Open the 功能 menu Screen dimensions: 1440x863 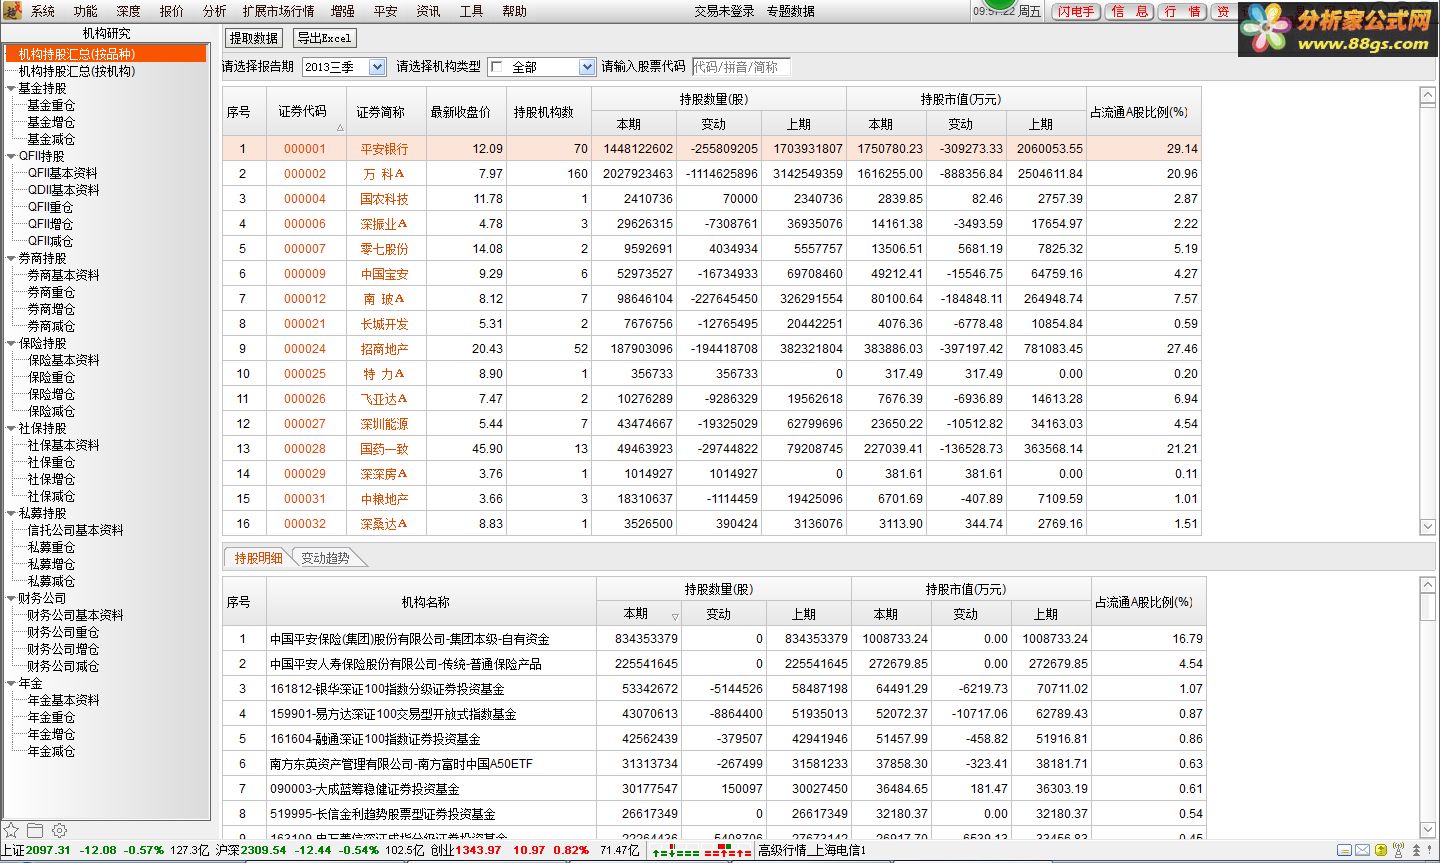tap(86, 11)
